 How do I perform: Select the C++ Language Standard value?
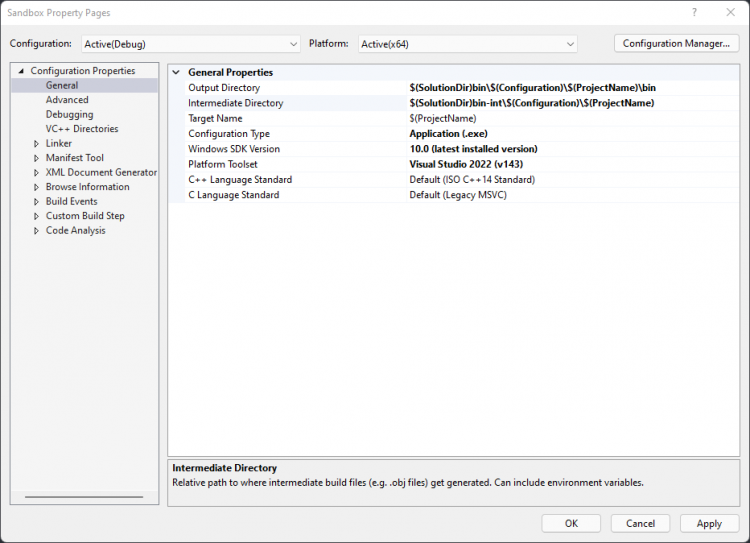(x=472, y=180)
